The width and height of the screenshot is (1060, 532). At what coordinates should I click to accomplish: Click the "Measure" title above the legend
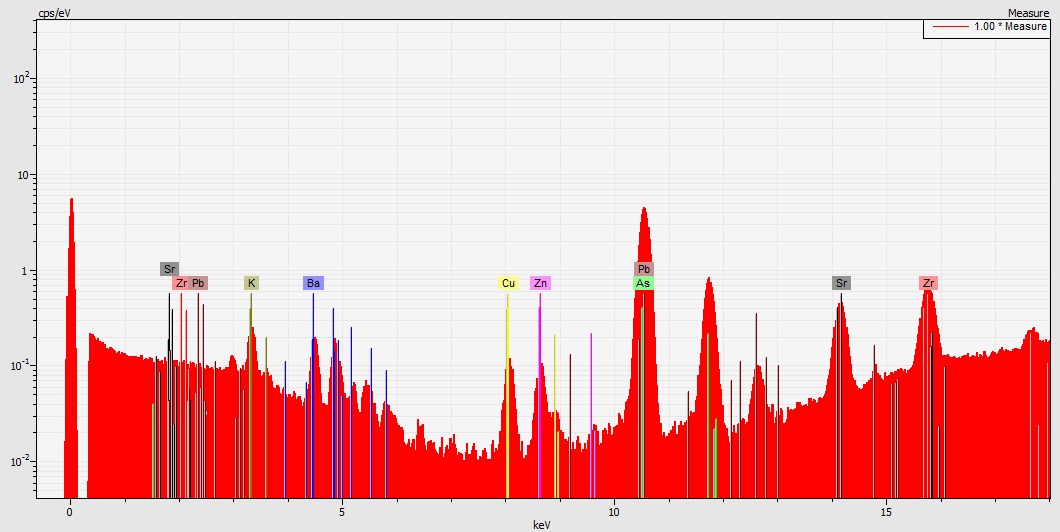tap(1028, 14)
